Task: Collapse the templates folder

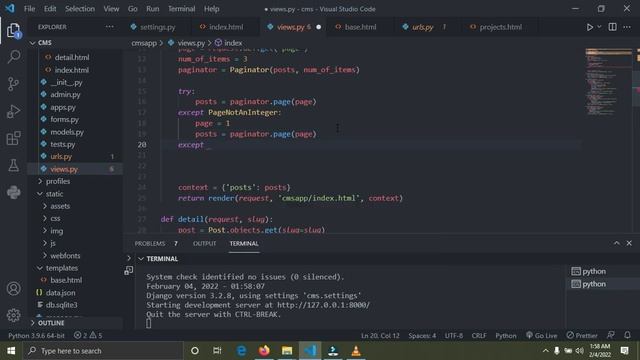Action: (62, 268)
